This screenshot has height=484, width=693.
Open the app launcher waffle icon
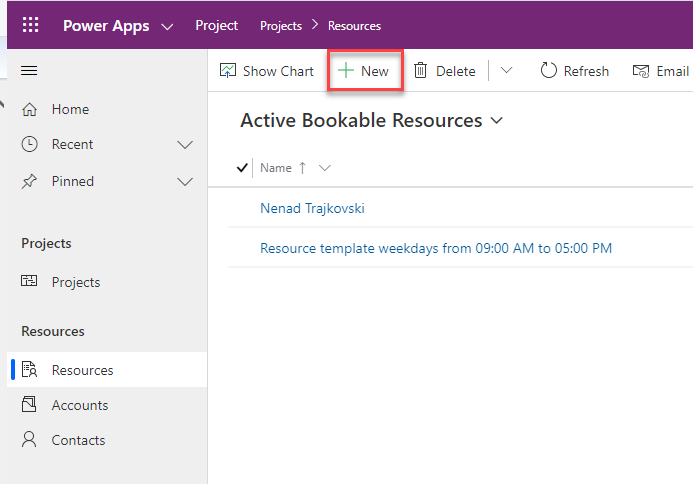click(30, 25)
